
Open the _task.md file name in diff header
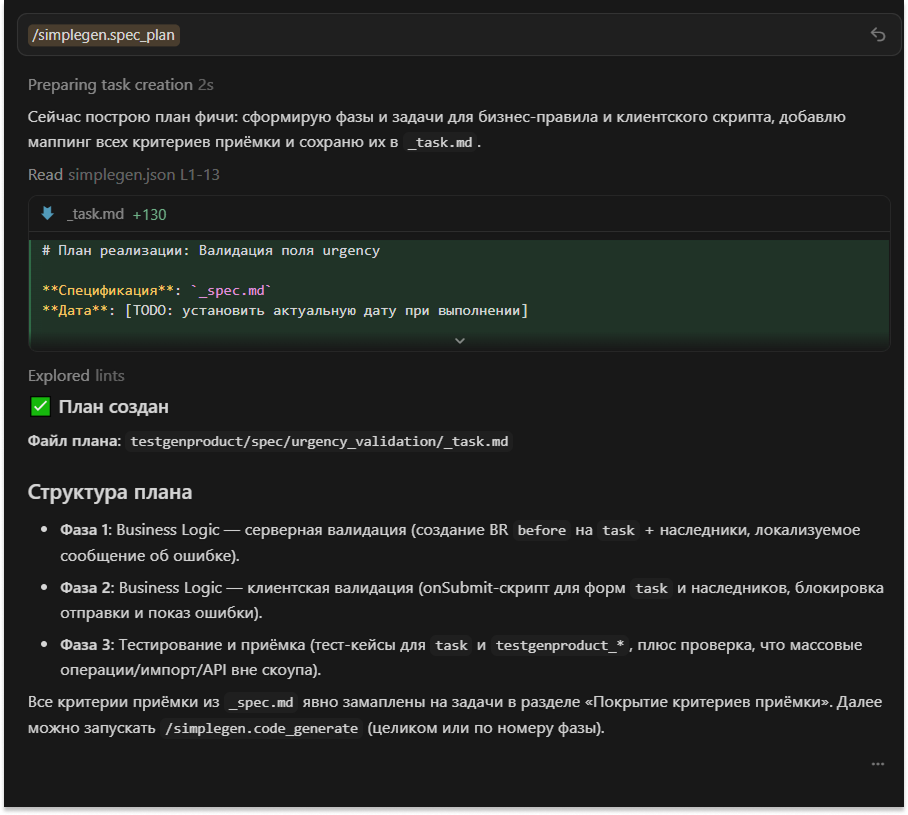click(x=95, y=214)
